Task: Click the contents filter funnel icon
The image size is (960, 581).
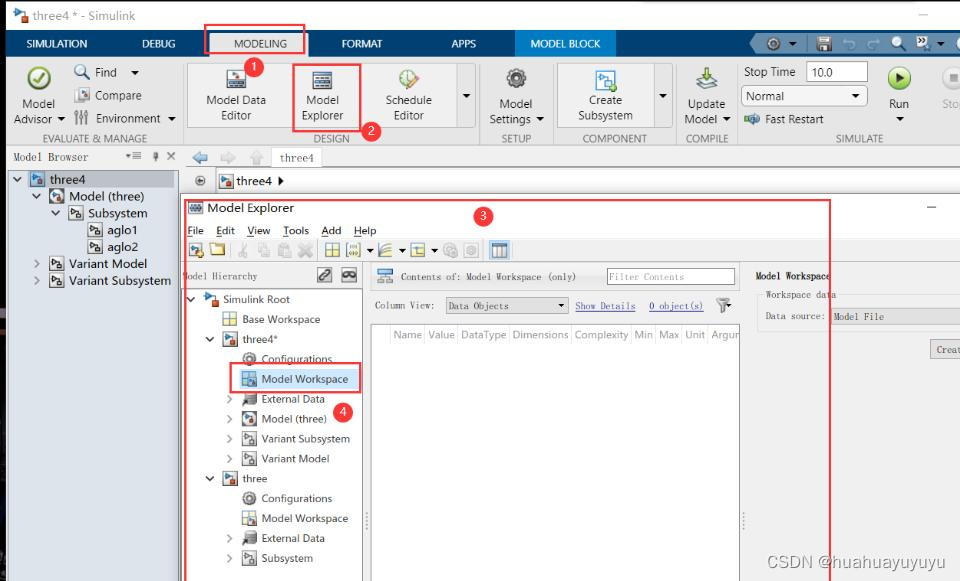Action: coord(724,305)
